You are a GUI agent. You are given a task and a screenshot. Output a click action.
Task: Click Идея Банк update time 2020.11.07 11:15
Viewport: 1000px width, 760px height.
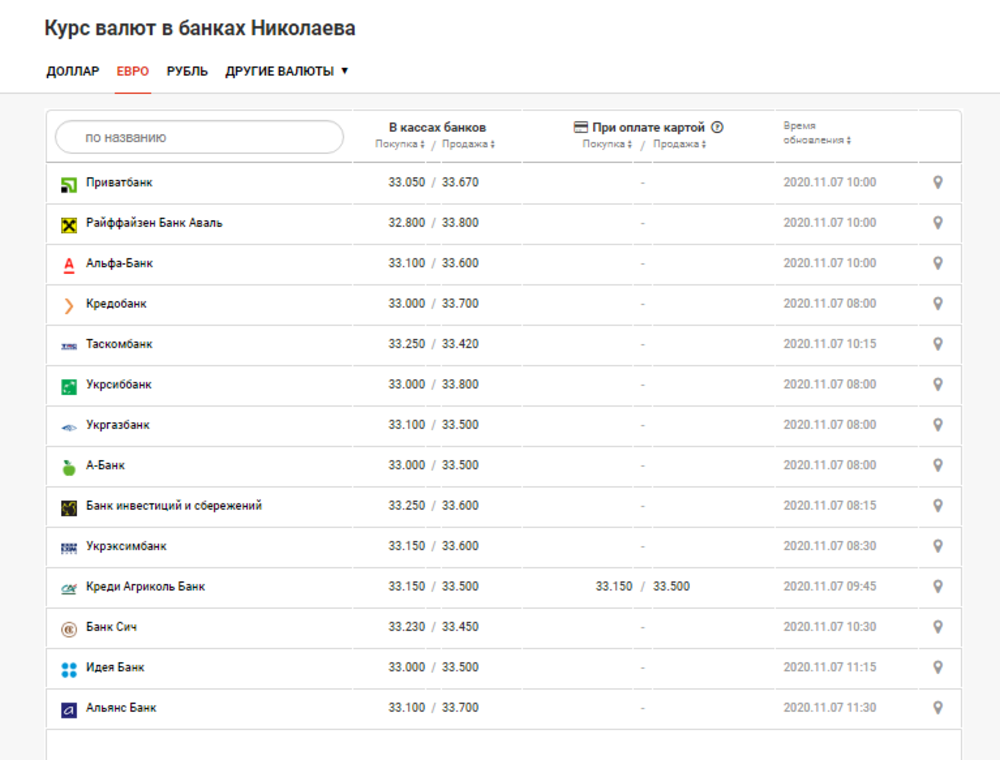click(830, 668)
